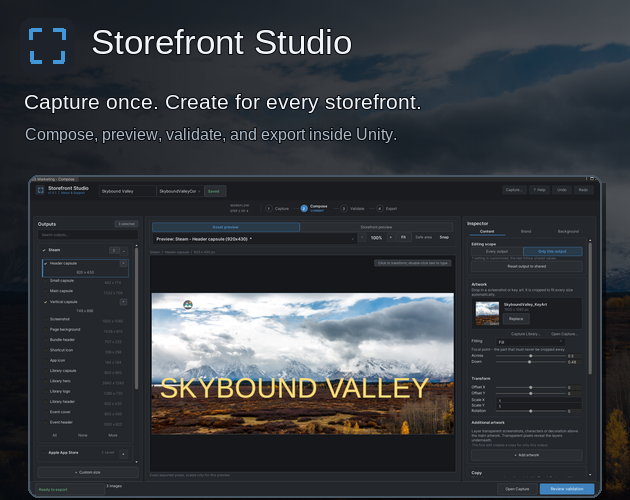Adjust the focal point Down slider

(x=530, y=362)
